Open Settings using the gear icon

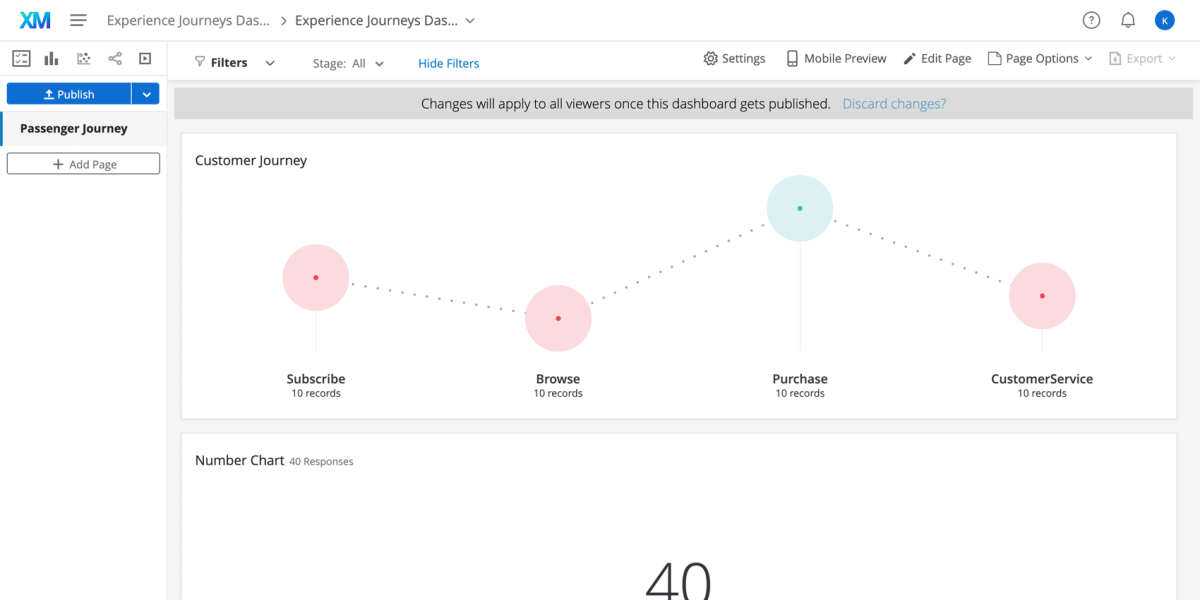pyautogui.click(x=711, y=58)
